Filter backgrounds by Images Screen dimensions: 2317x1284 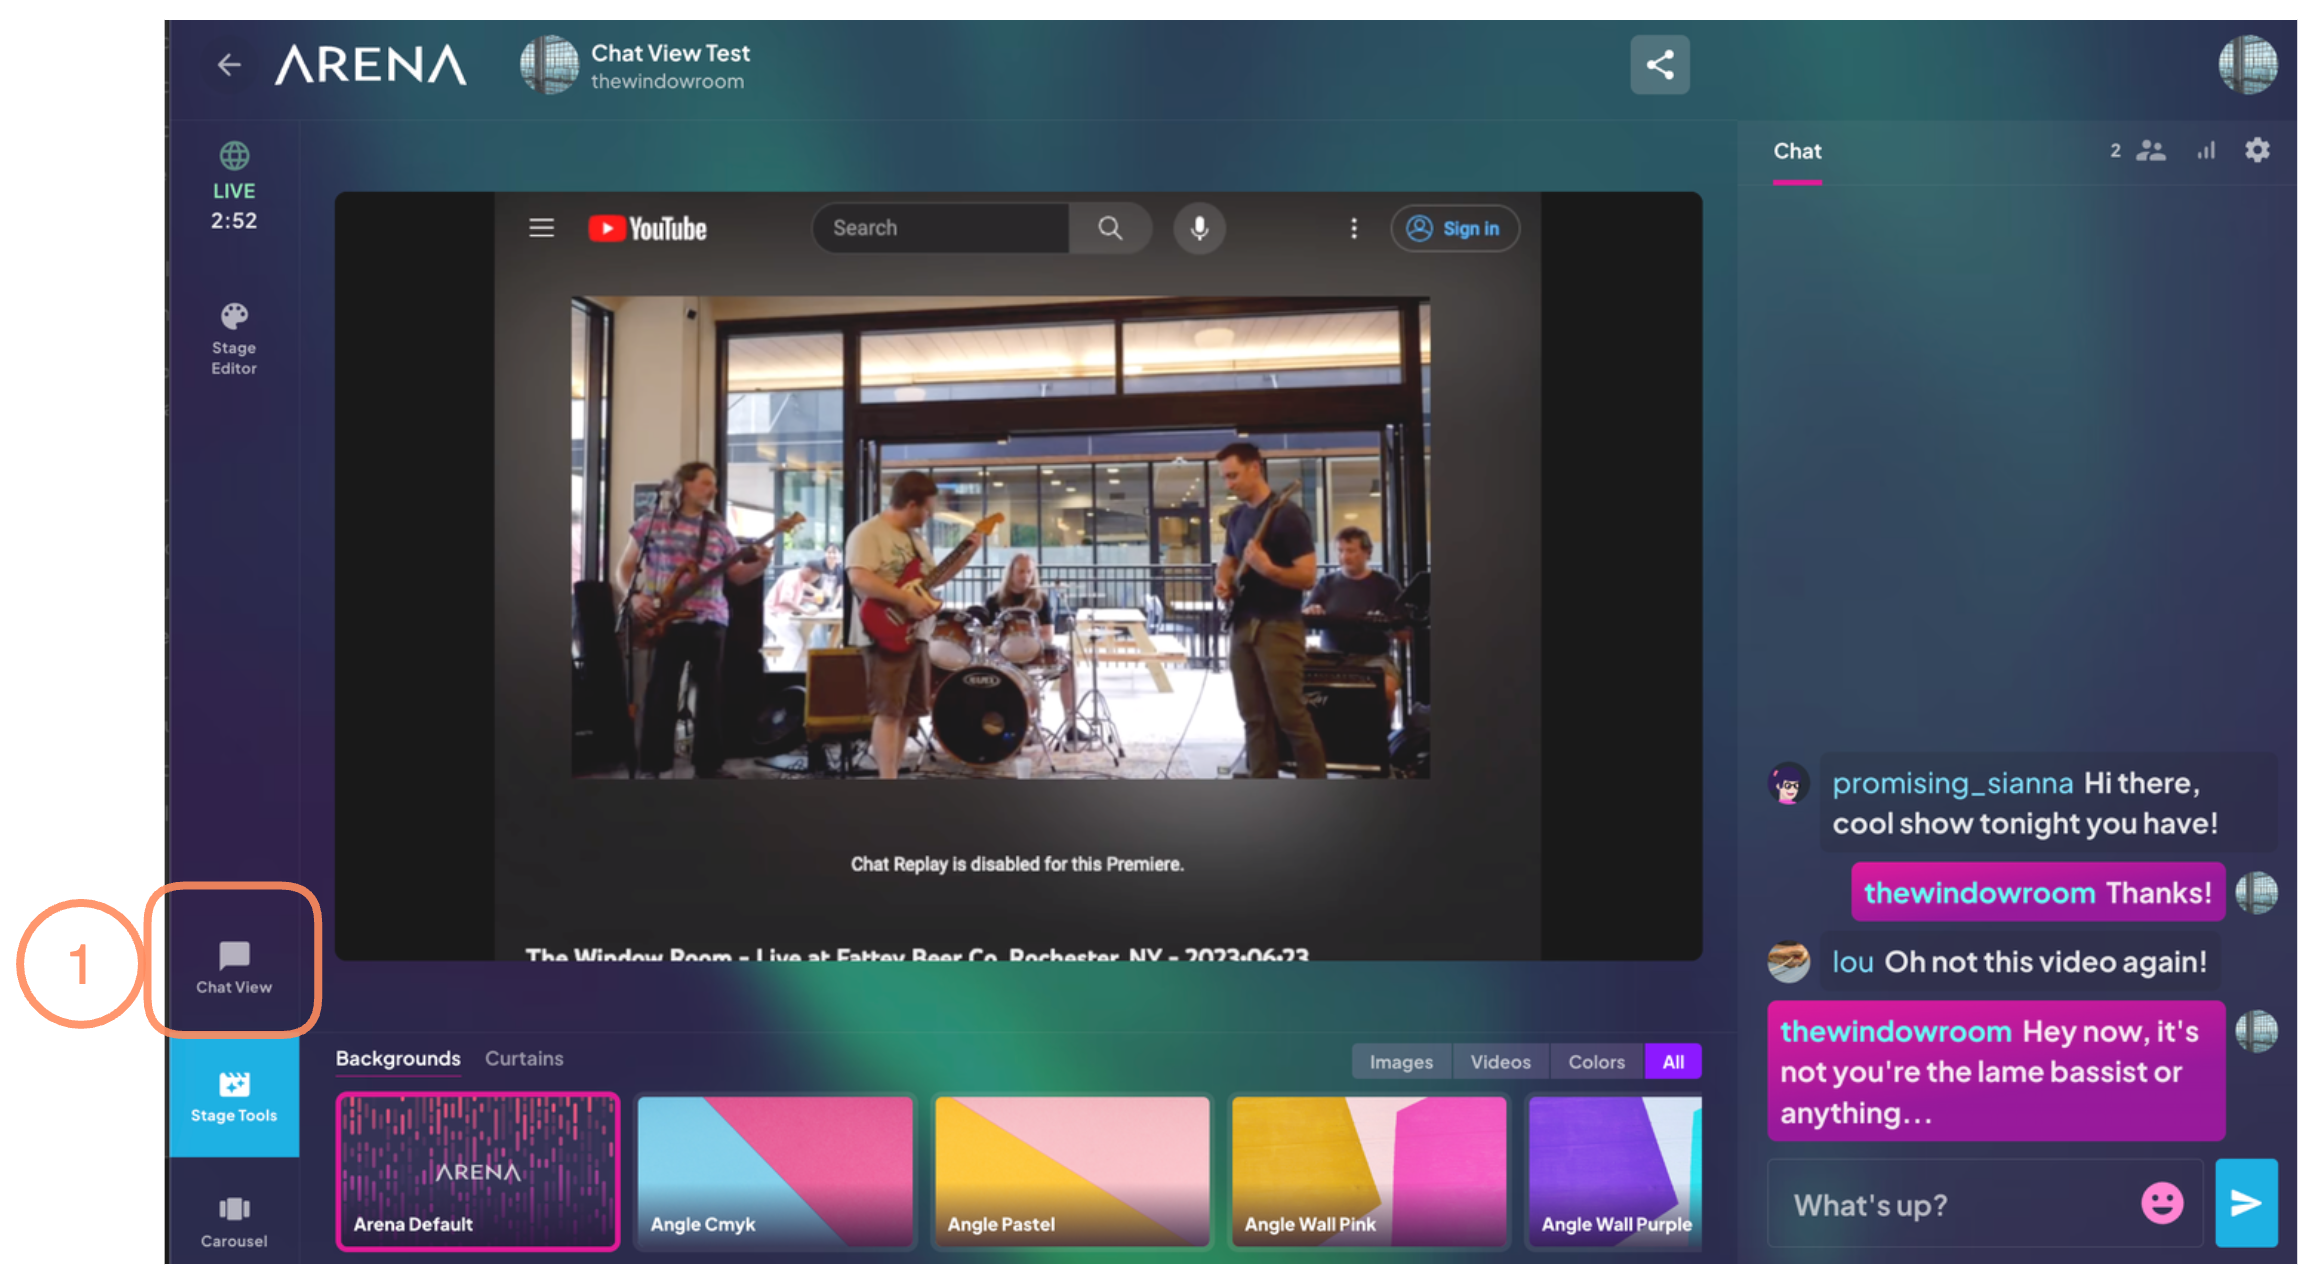(1400, 1062)
